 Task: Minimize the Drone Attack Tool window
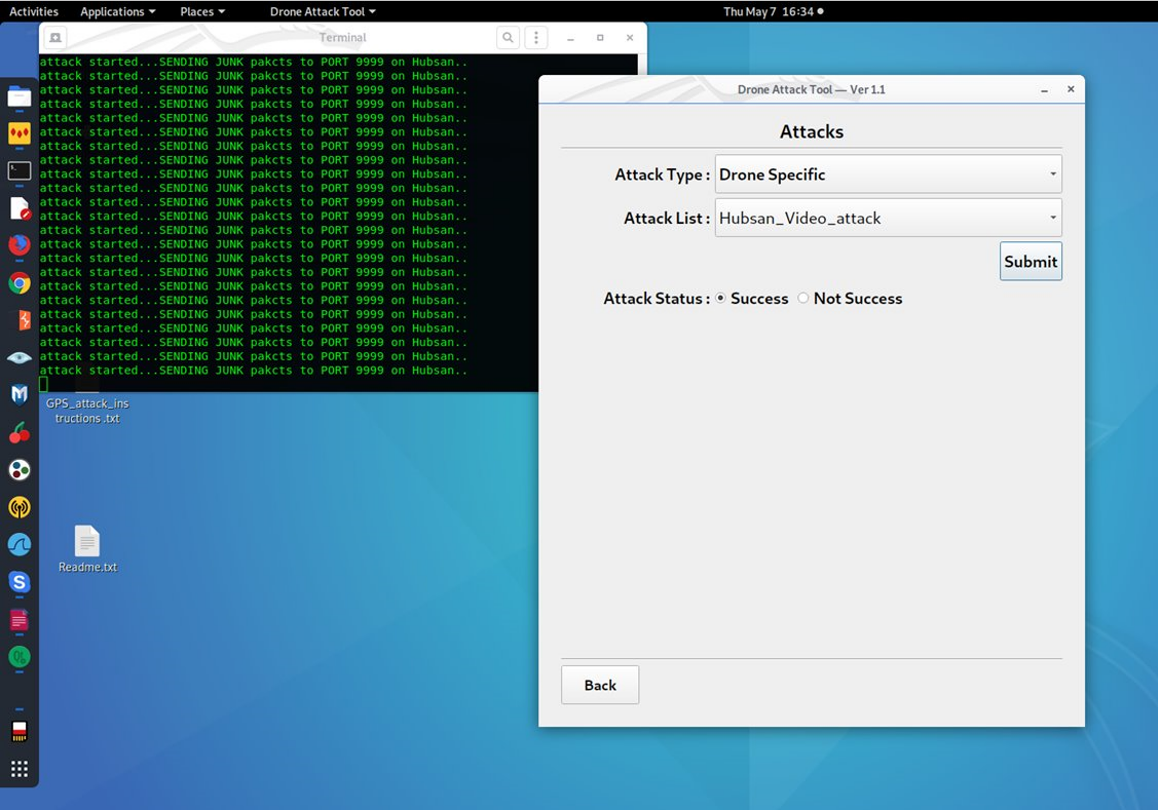(x=1044, y=89)
